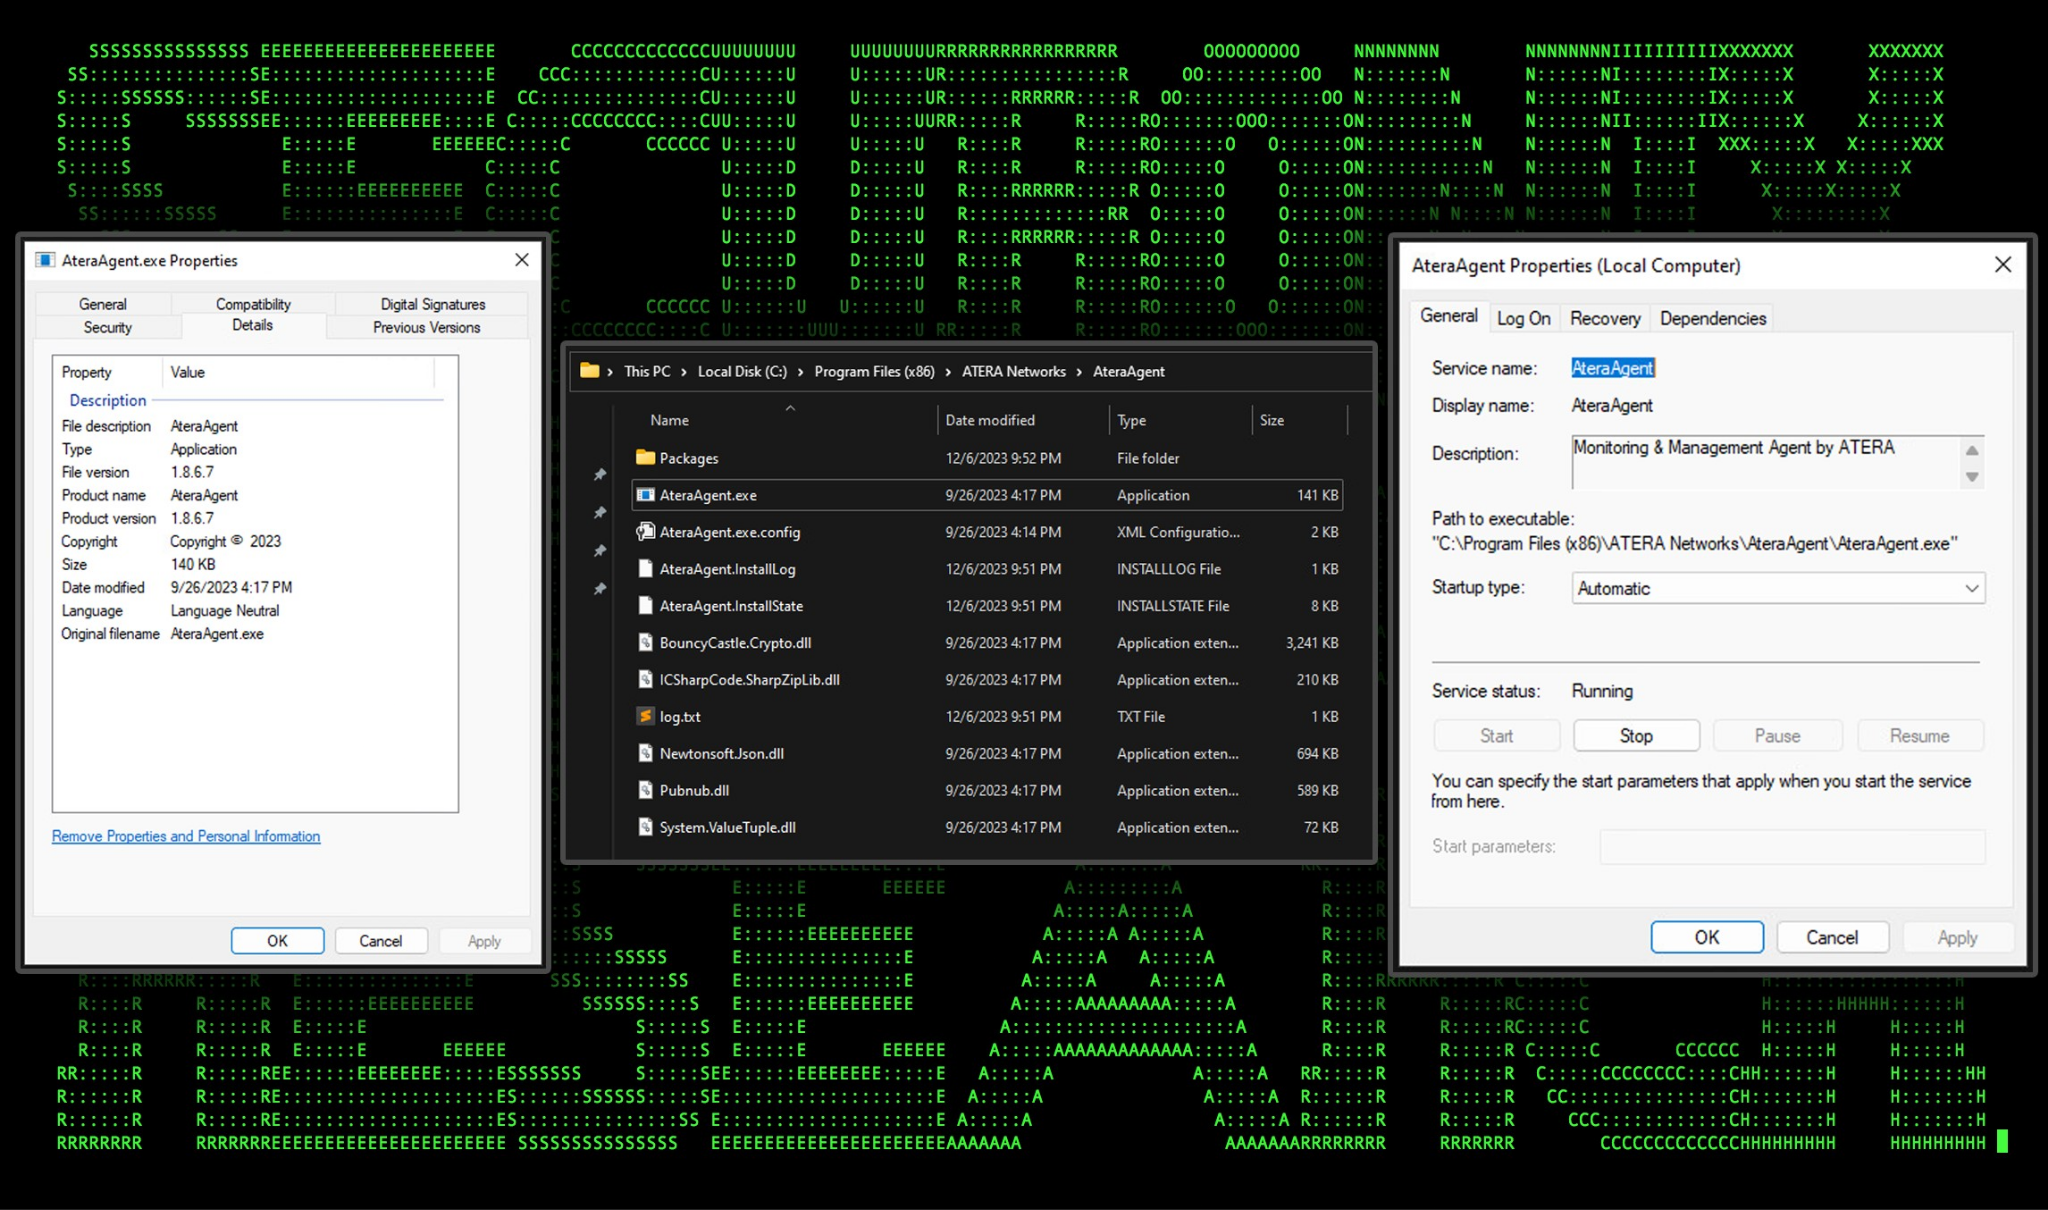Click the log.txt file icon
The image size is (2048, 1210).
[x=645, y=716]
